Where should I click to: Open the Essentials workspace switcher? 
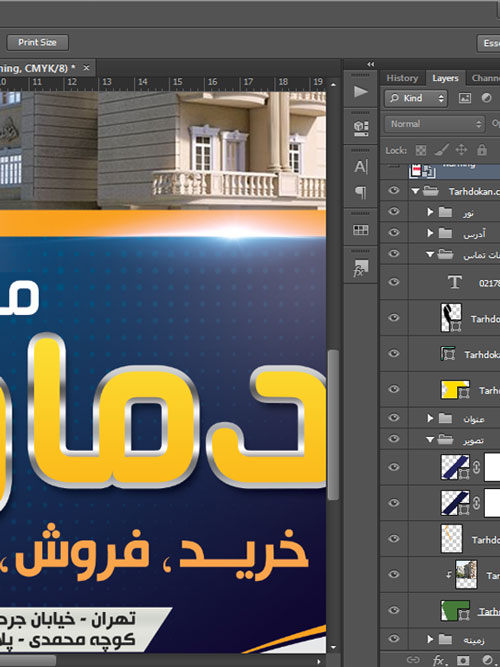click(x=489, y=43)
